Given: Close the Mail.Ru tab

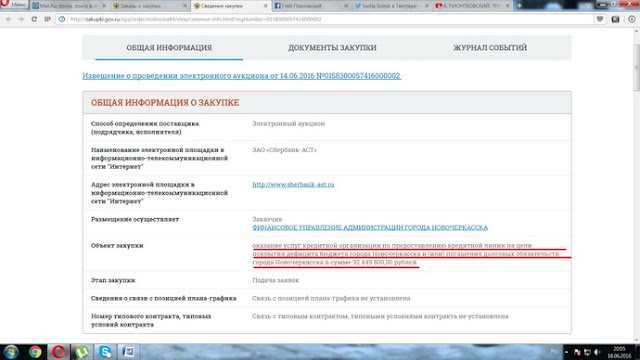Looking at the screenshot, I should coord(104,6).
